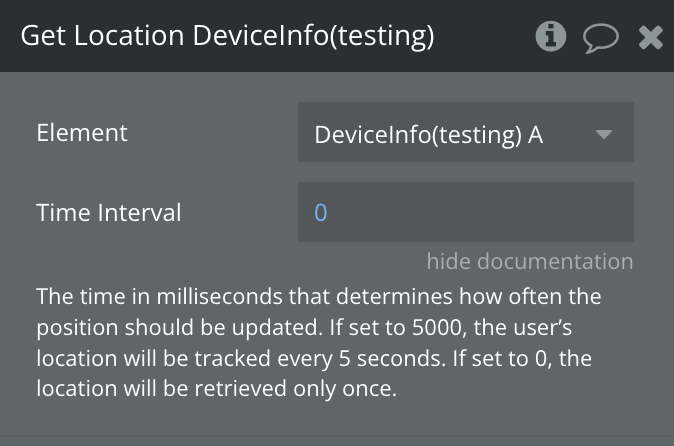The height and width of the screenshot is (446, 674).
Task: Click the words Get Location in header
Action: [102, 37]
